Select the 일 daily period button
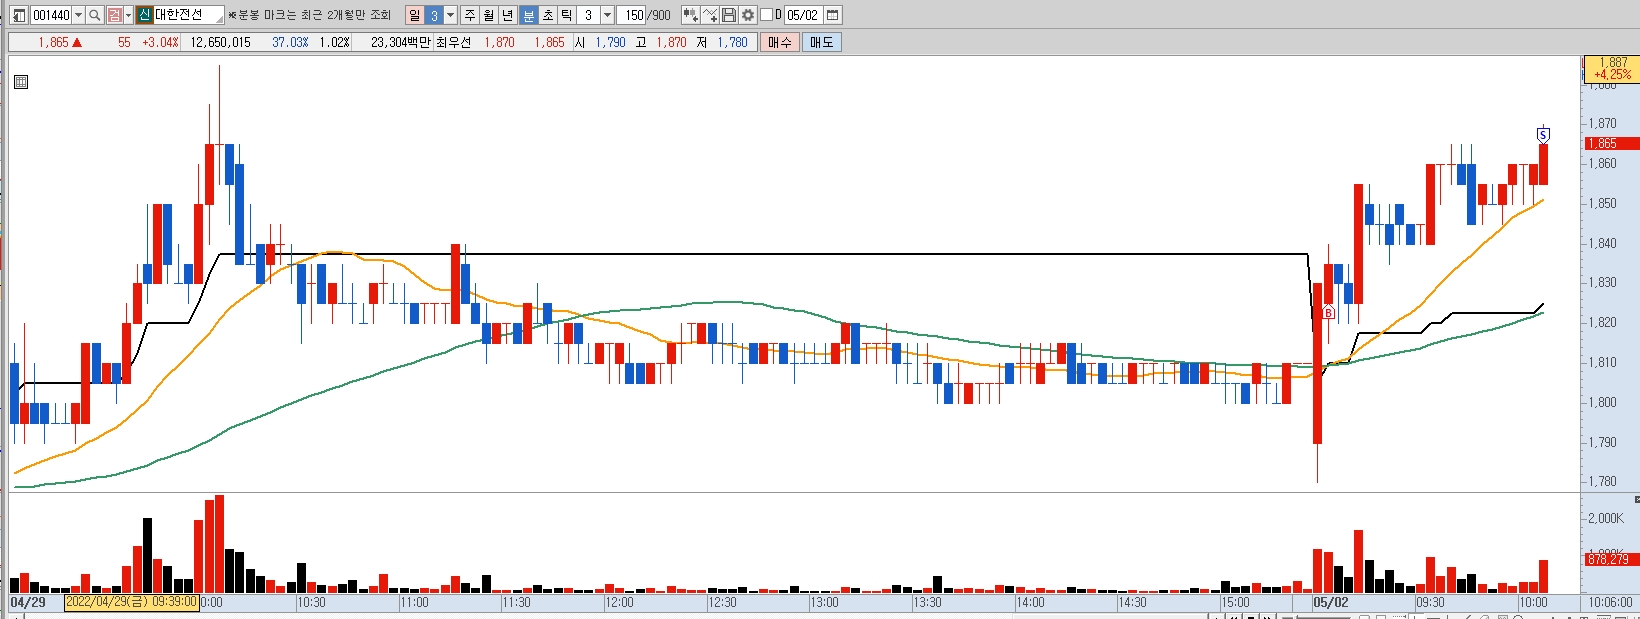This screenshot has height=619, width=1640. pyautogui.click(x=414, y=15)
